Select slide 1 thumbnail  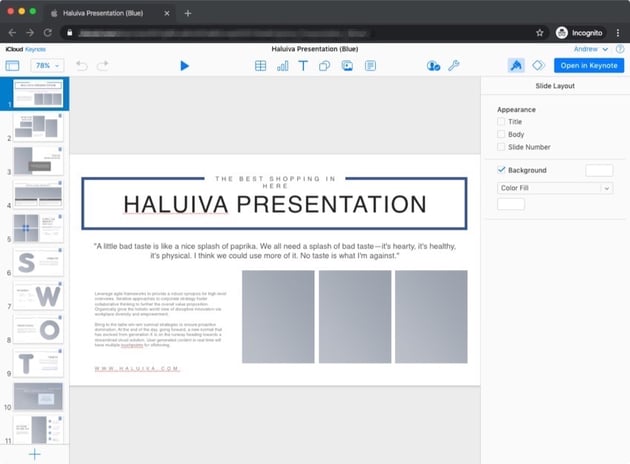38,94
